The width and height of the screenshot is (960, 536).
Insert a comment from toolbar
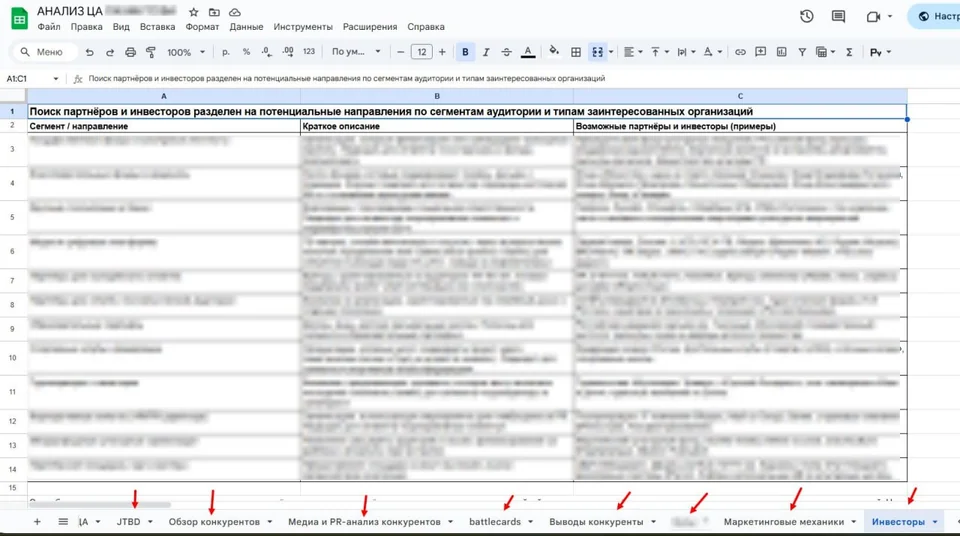pyautogui.click(x=760, y=52)
